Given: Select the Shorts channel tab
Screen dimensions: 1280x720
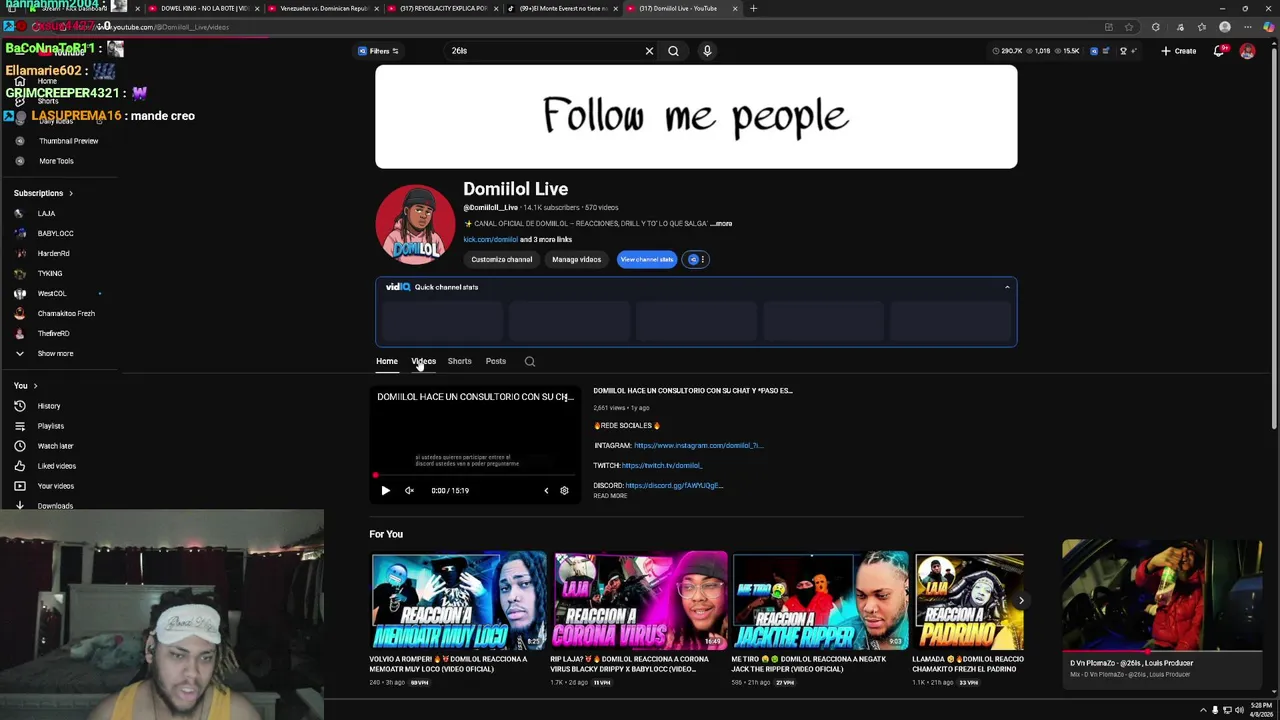Looking at the screenshot, I should coord(460,361).
